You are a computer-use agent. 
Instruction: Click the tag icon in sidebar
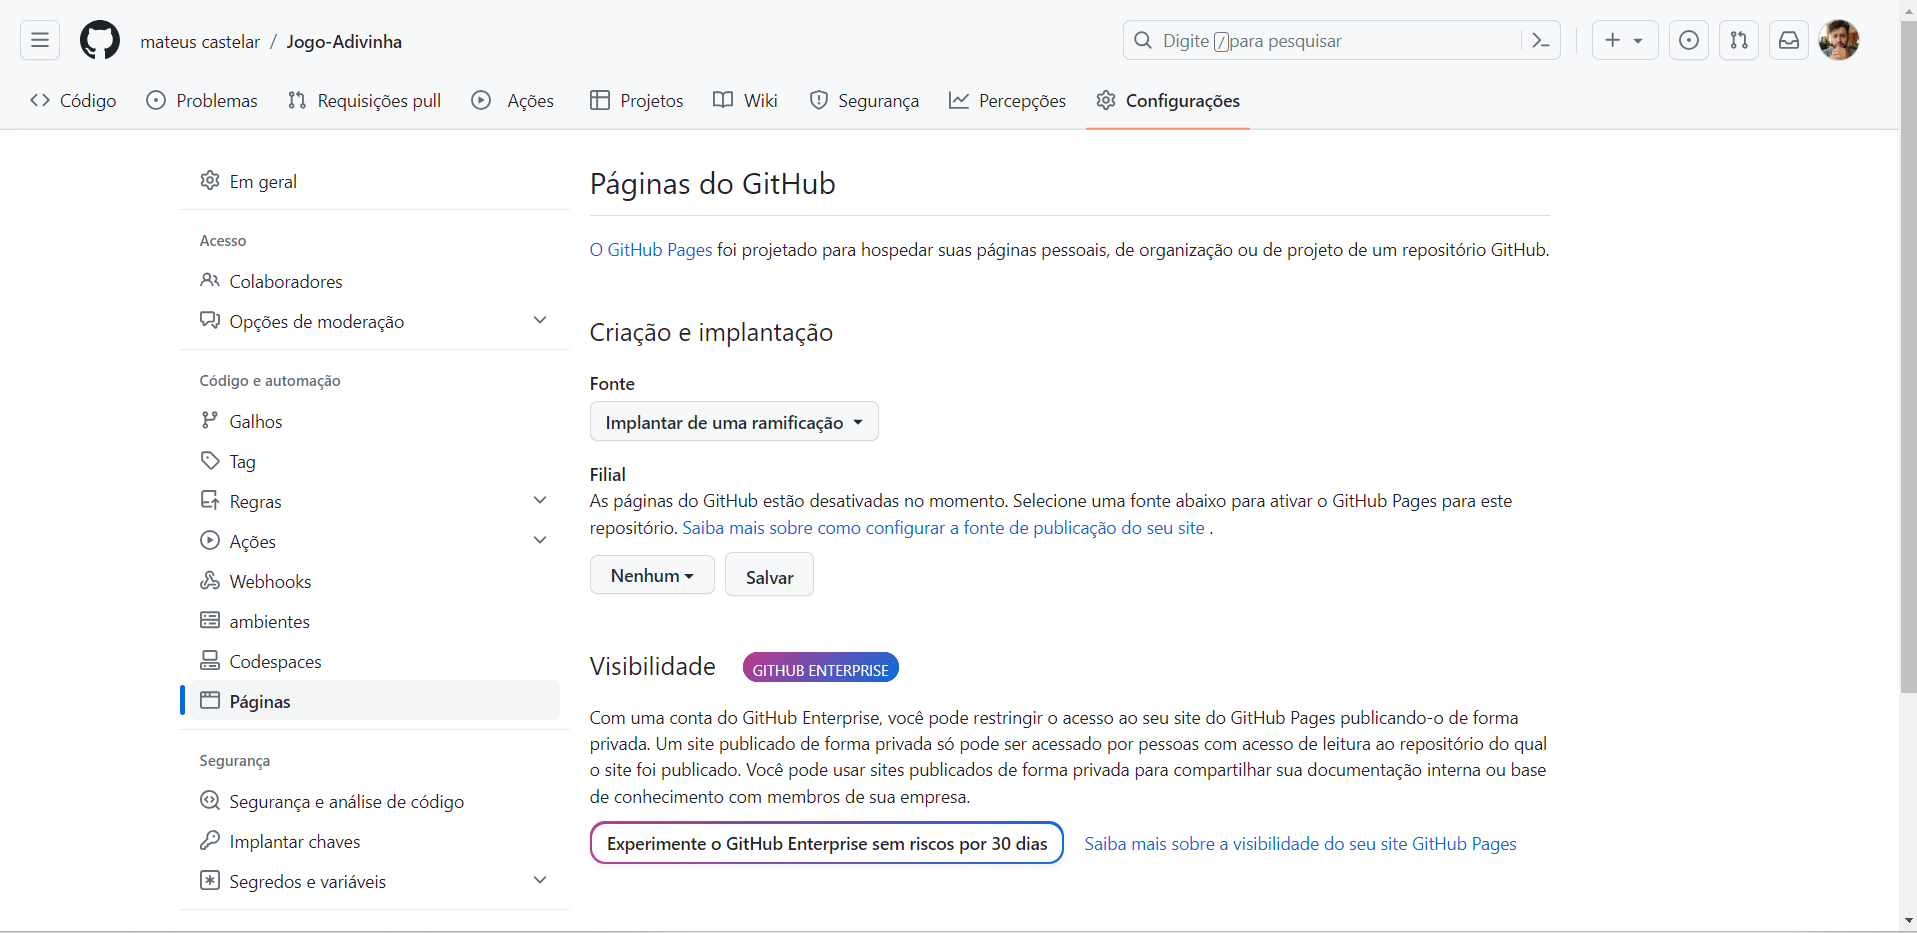point(210,460)
